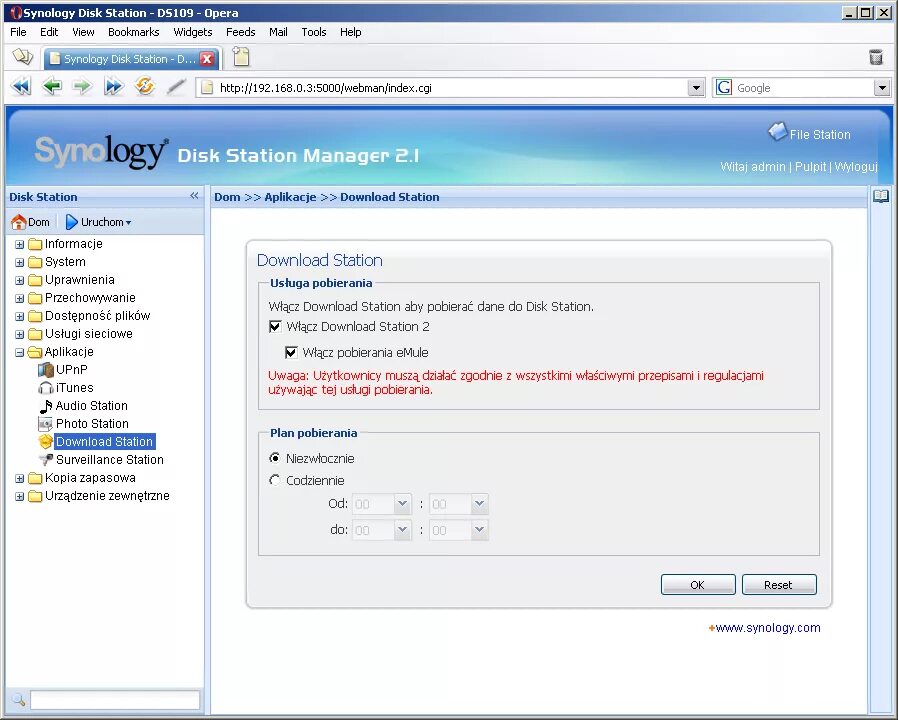
Task: Open the closed tabs trash icon
Action: click(x=876, y=57)
